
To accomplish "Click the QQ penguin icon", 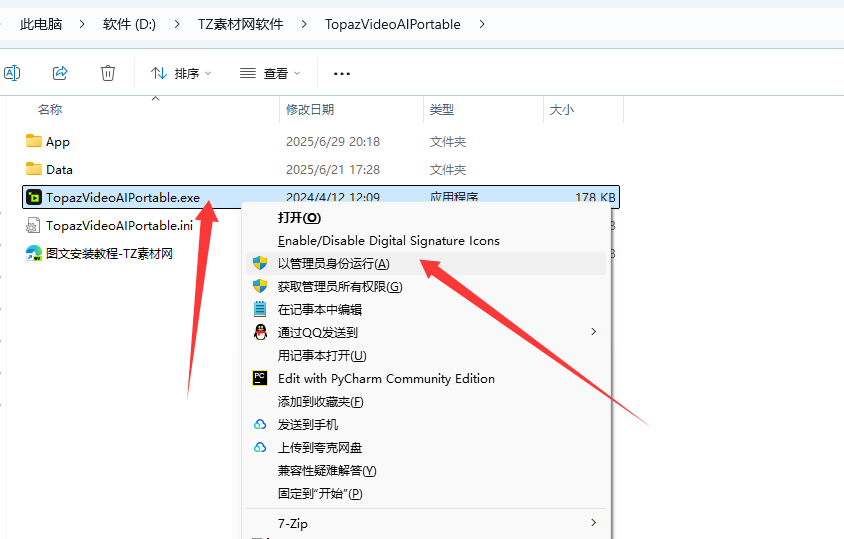I will click(260, 332).
